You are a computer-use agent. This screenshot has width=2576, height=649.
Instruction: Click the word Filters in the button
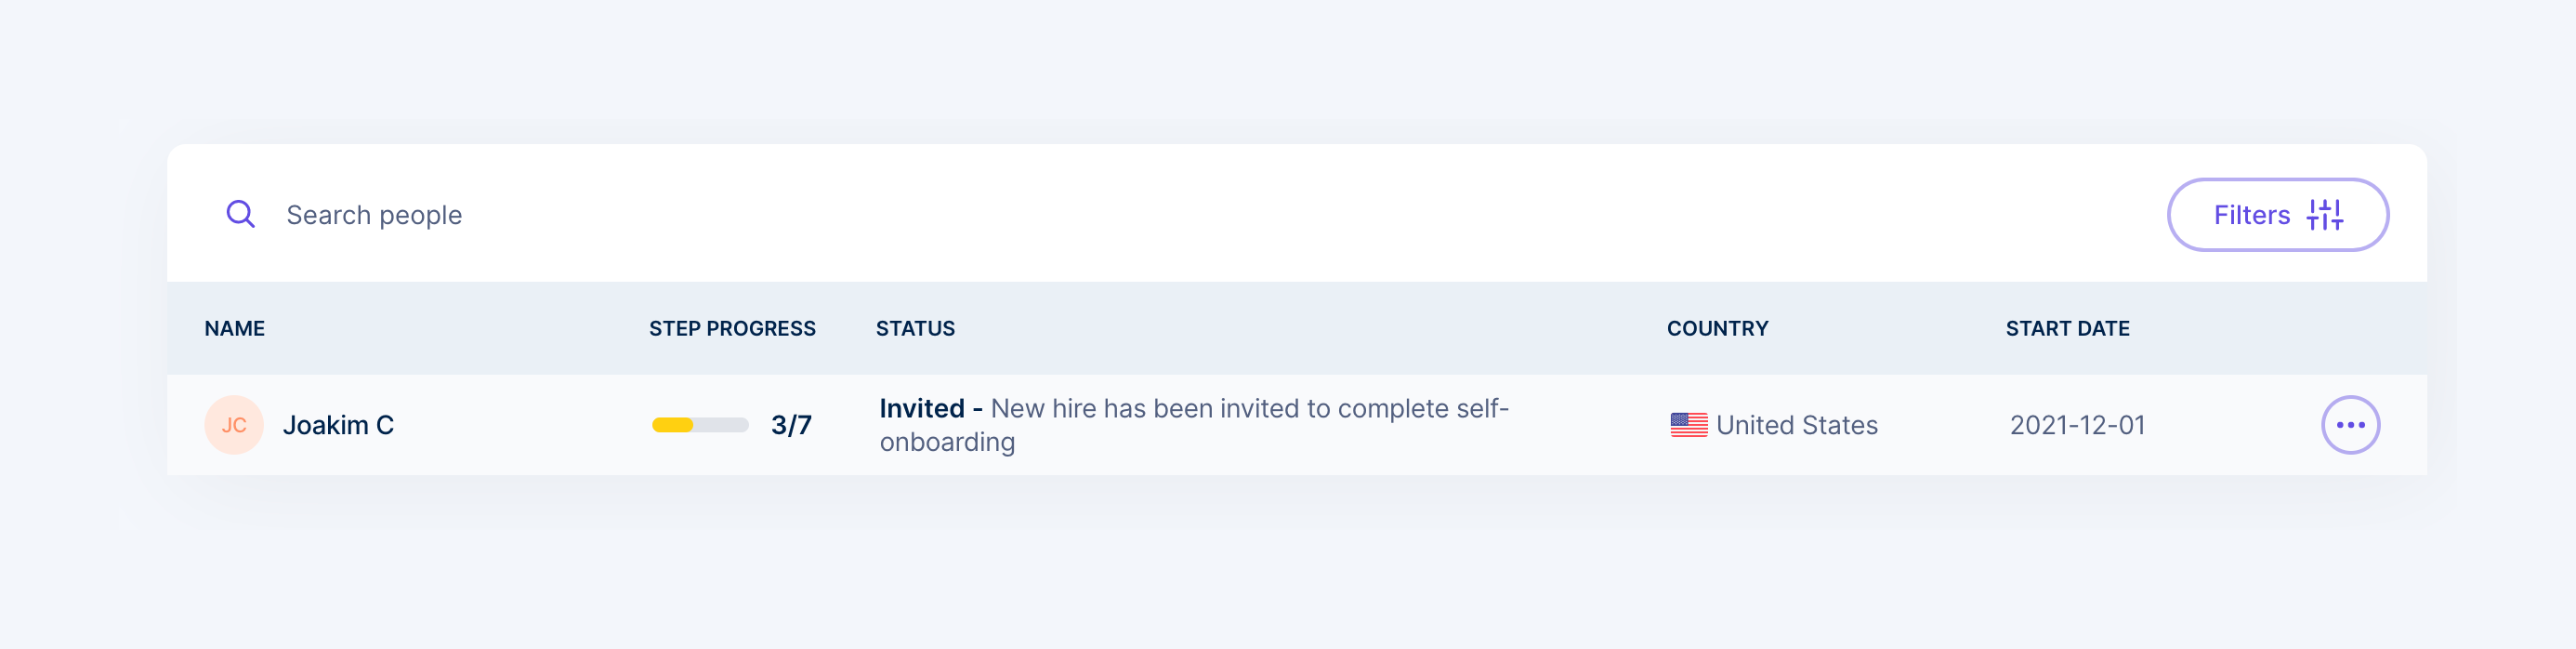coord(2251,215)
